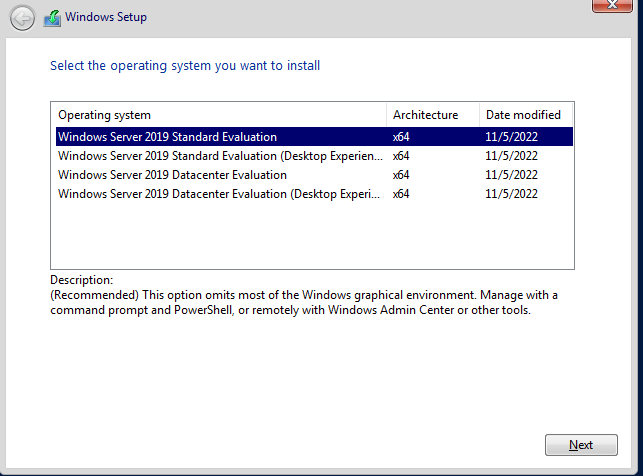The height and width of the screenshot is (476, 643).
Task: Click the back arrow button
Action: pos(21,18)
